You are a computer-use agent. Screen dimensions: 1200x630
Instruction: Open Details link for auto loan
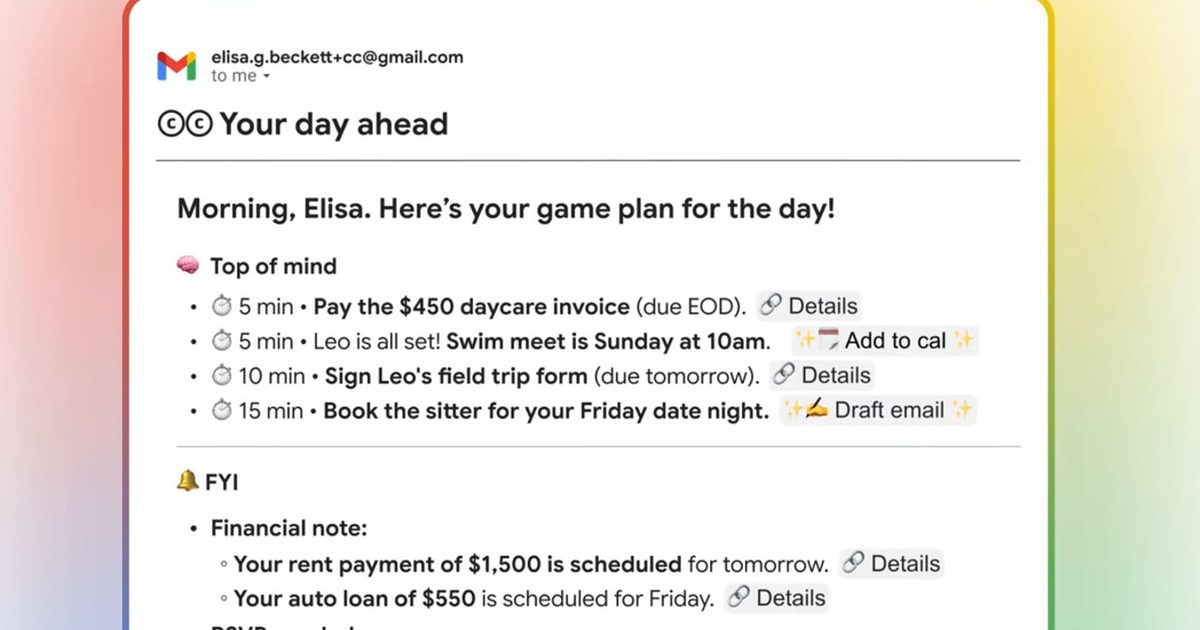click(x=776, y=599)
